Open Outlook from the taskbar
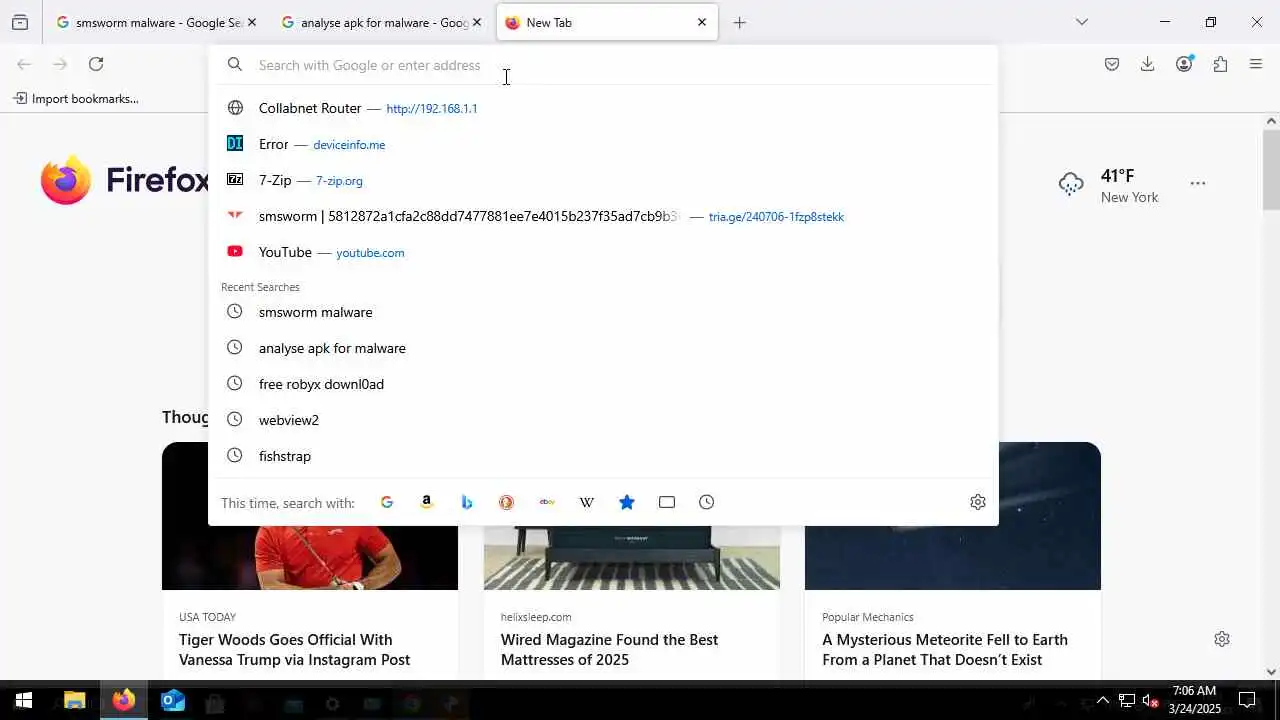Viewport: 1280px width, 720px height. (173, 701)
